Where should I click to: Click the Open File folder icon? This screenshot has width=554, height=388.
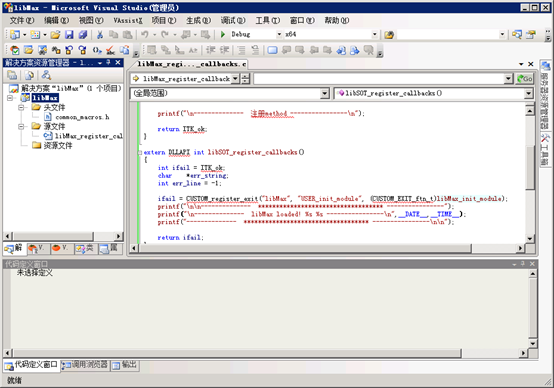pos(55,34)
